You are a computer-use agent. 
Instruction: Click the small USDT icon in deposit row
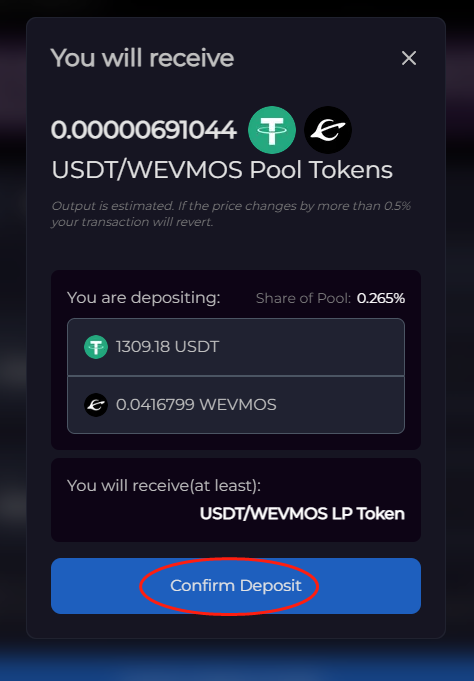pos(96,347)
